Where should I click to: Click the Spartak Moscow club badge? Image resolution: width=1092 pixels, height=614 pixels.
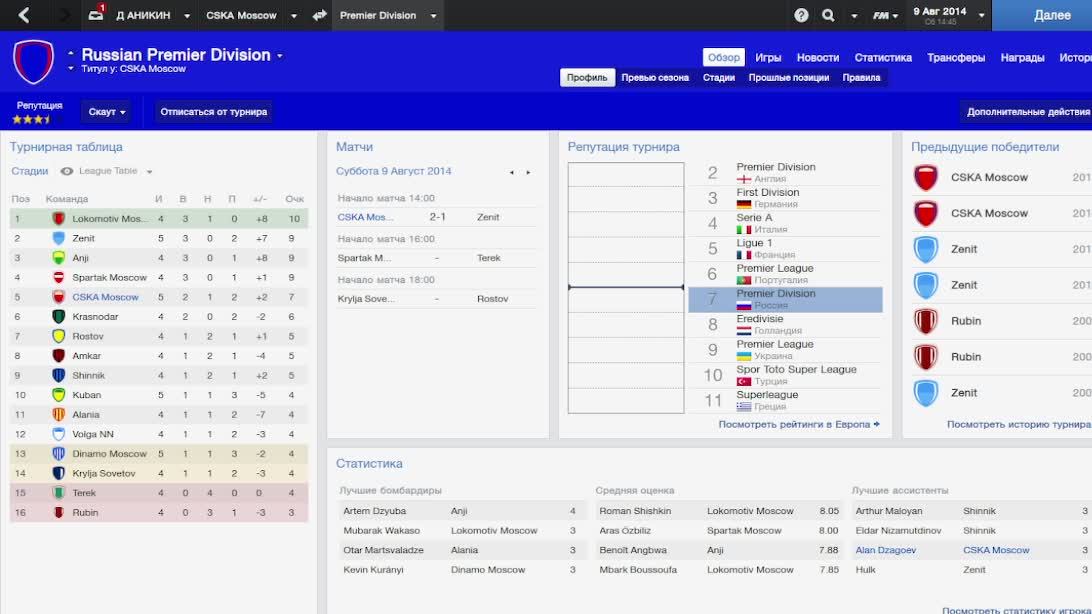(x=58, y=277)
